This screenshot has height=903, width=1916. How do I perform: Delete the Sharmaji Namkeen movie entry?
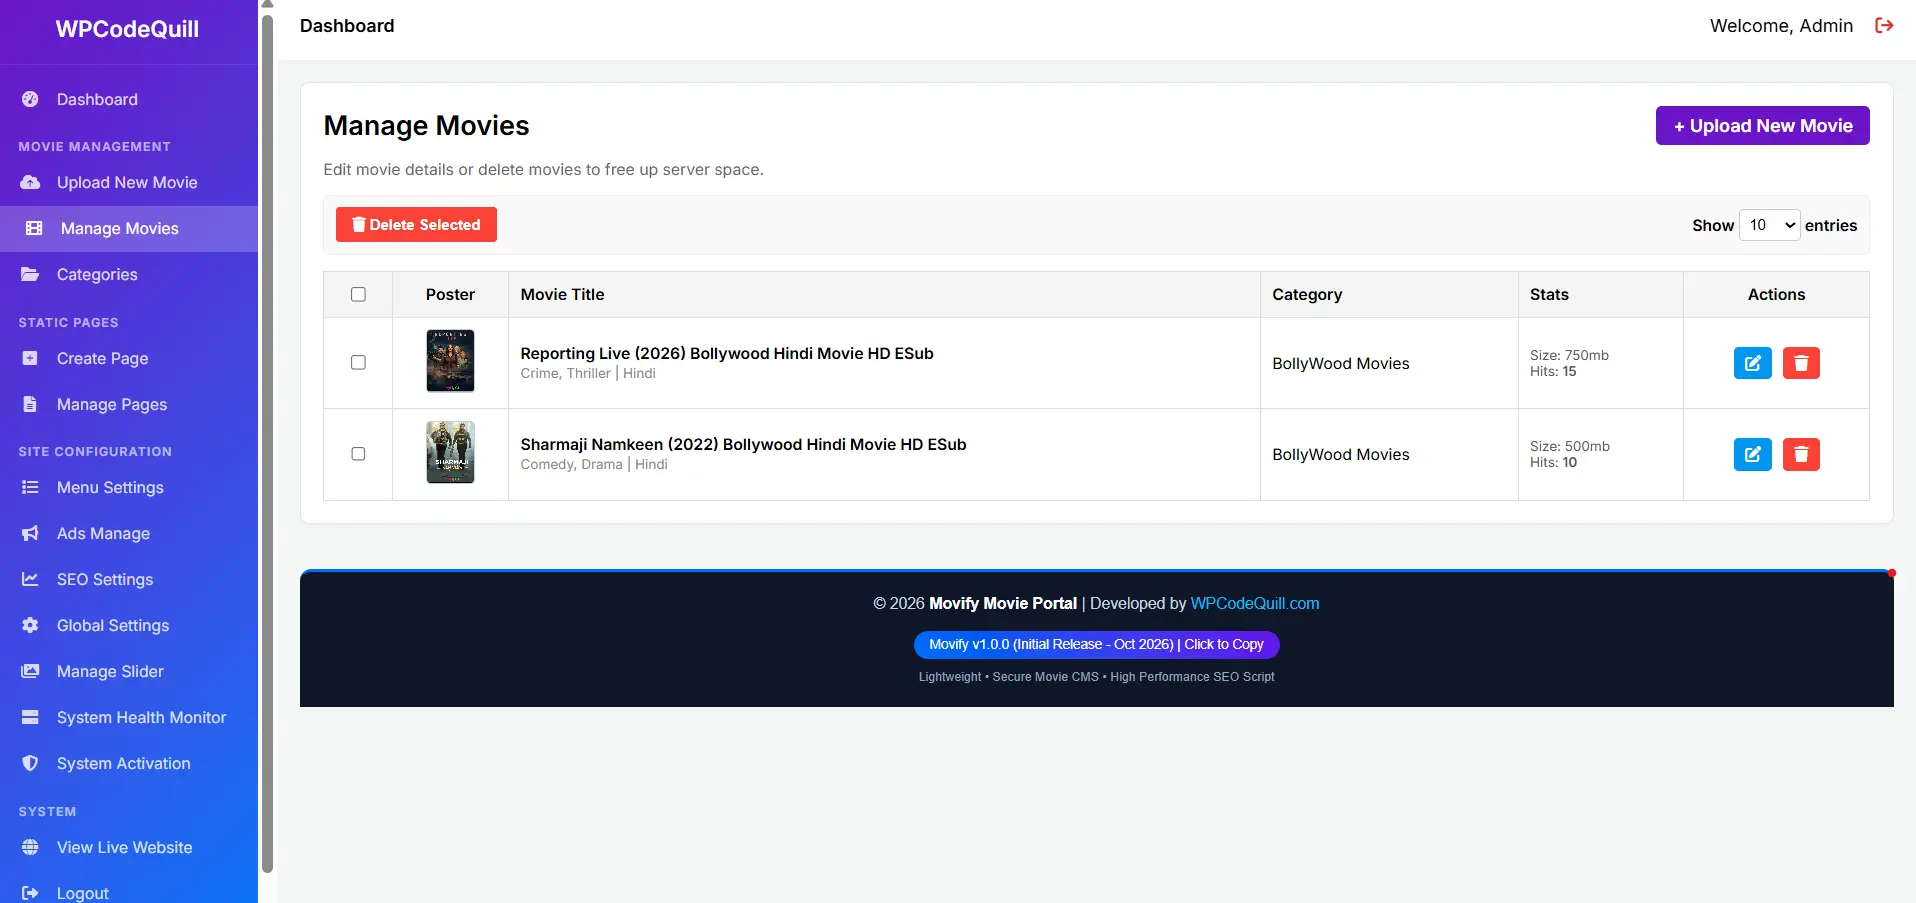coord(1801,454)
